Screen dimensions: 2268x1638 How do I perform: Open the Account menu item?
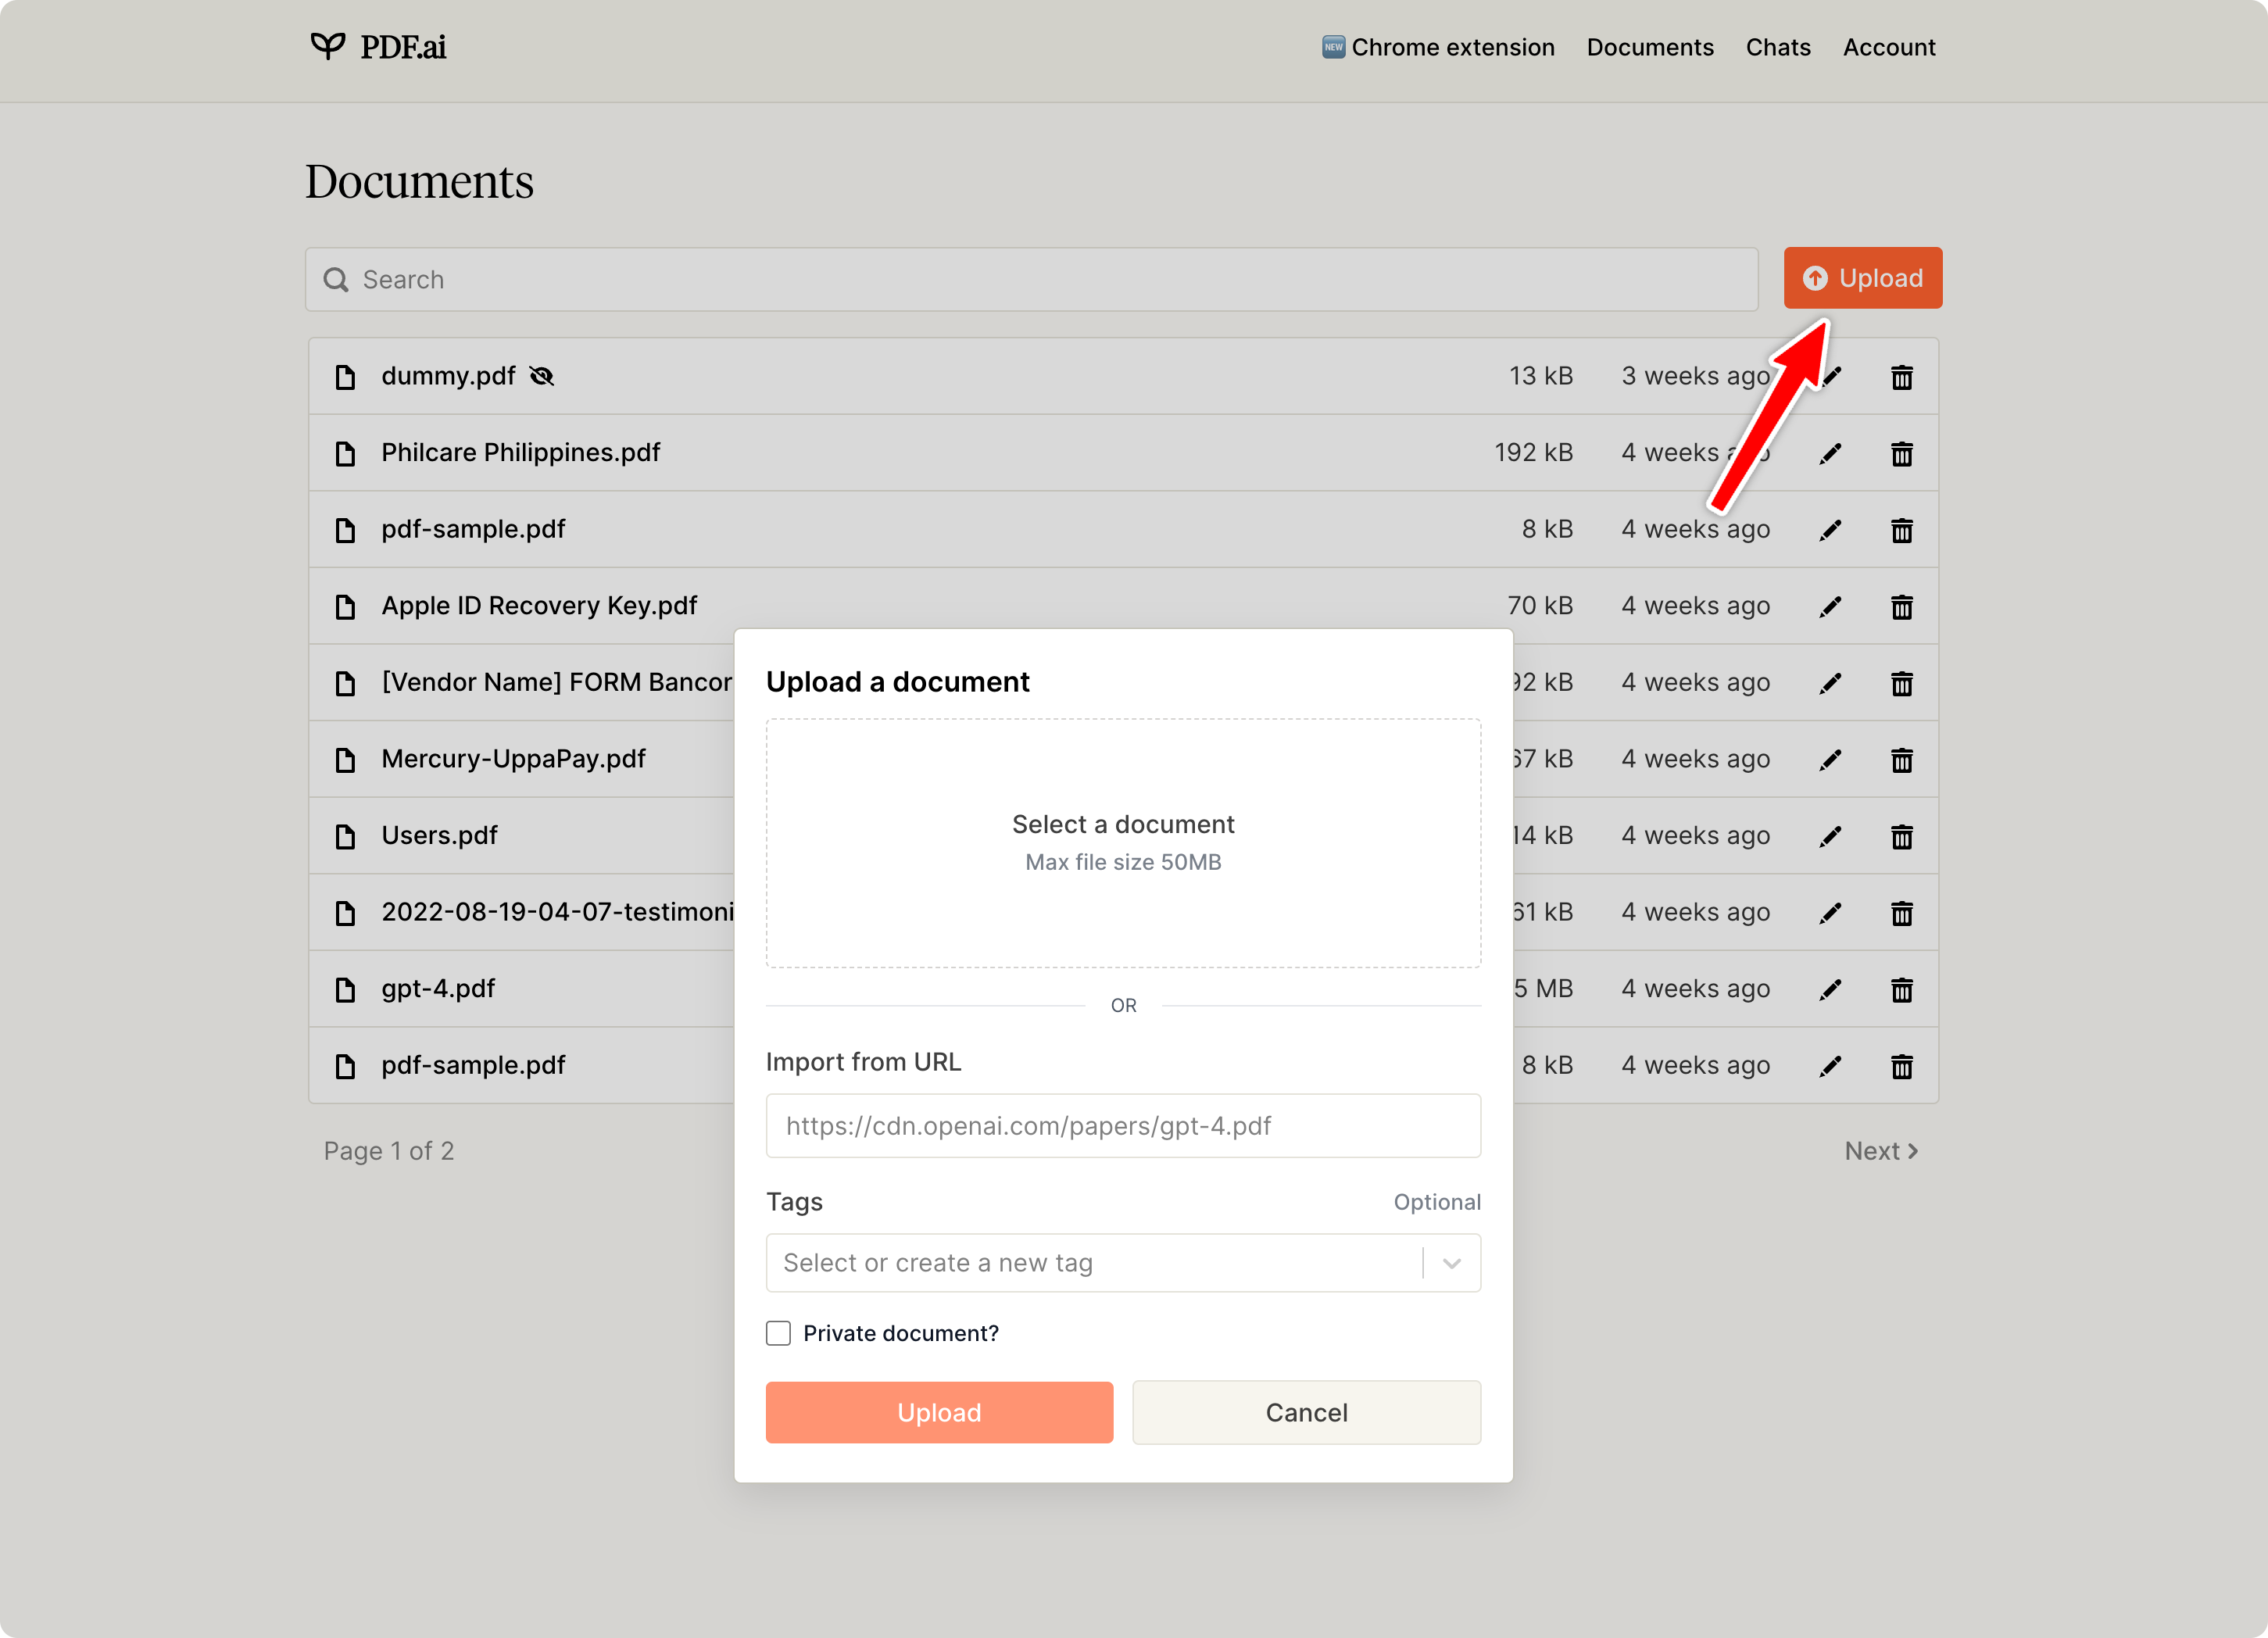tap(1888, 47)
